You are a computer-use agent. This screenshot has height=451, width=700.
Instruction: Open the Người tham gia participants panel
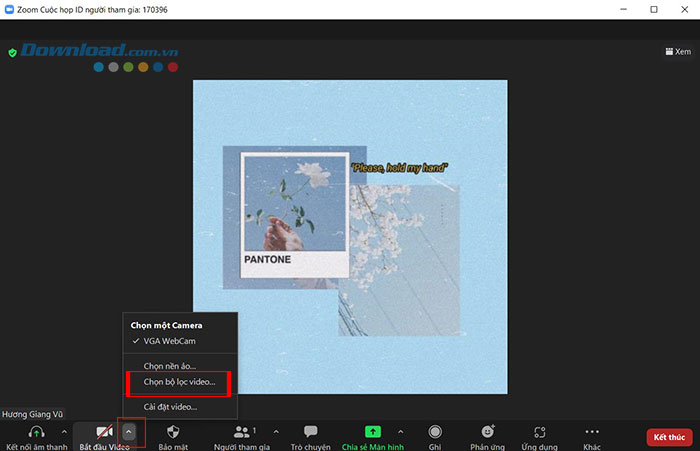(242, 432)
